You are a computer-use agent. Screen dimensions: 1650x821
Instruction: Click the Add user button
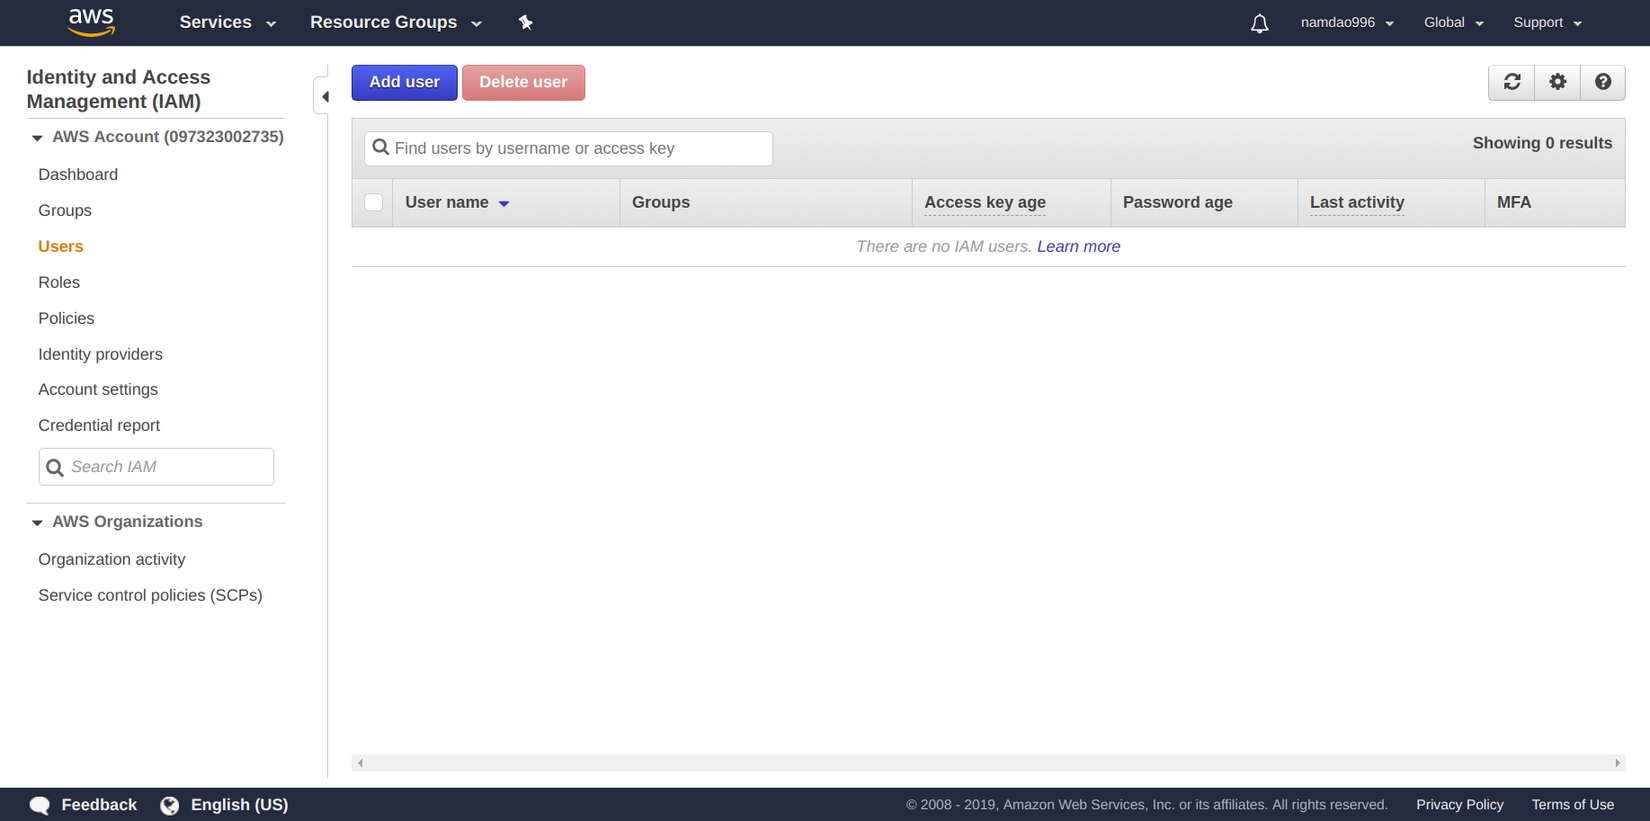tap(404, 82)
